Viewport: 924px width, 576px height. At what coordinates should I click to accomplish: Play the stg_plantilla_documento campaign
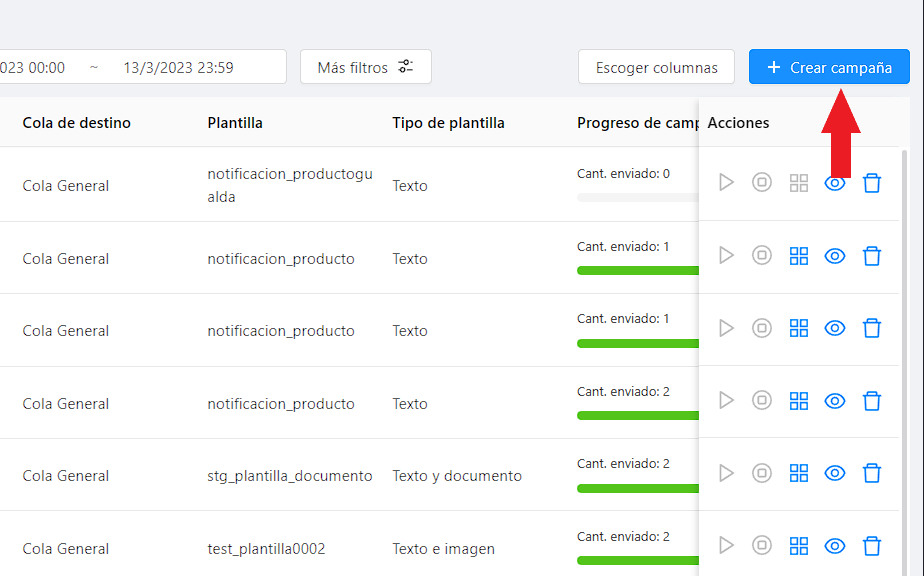point(726,473)
